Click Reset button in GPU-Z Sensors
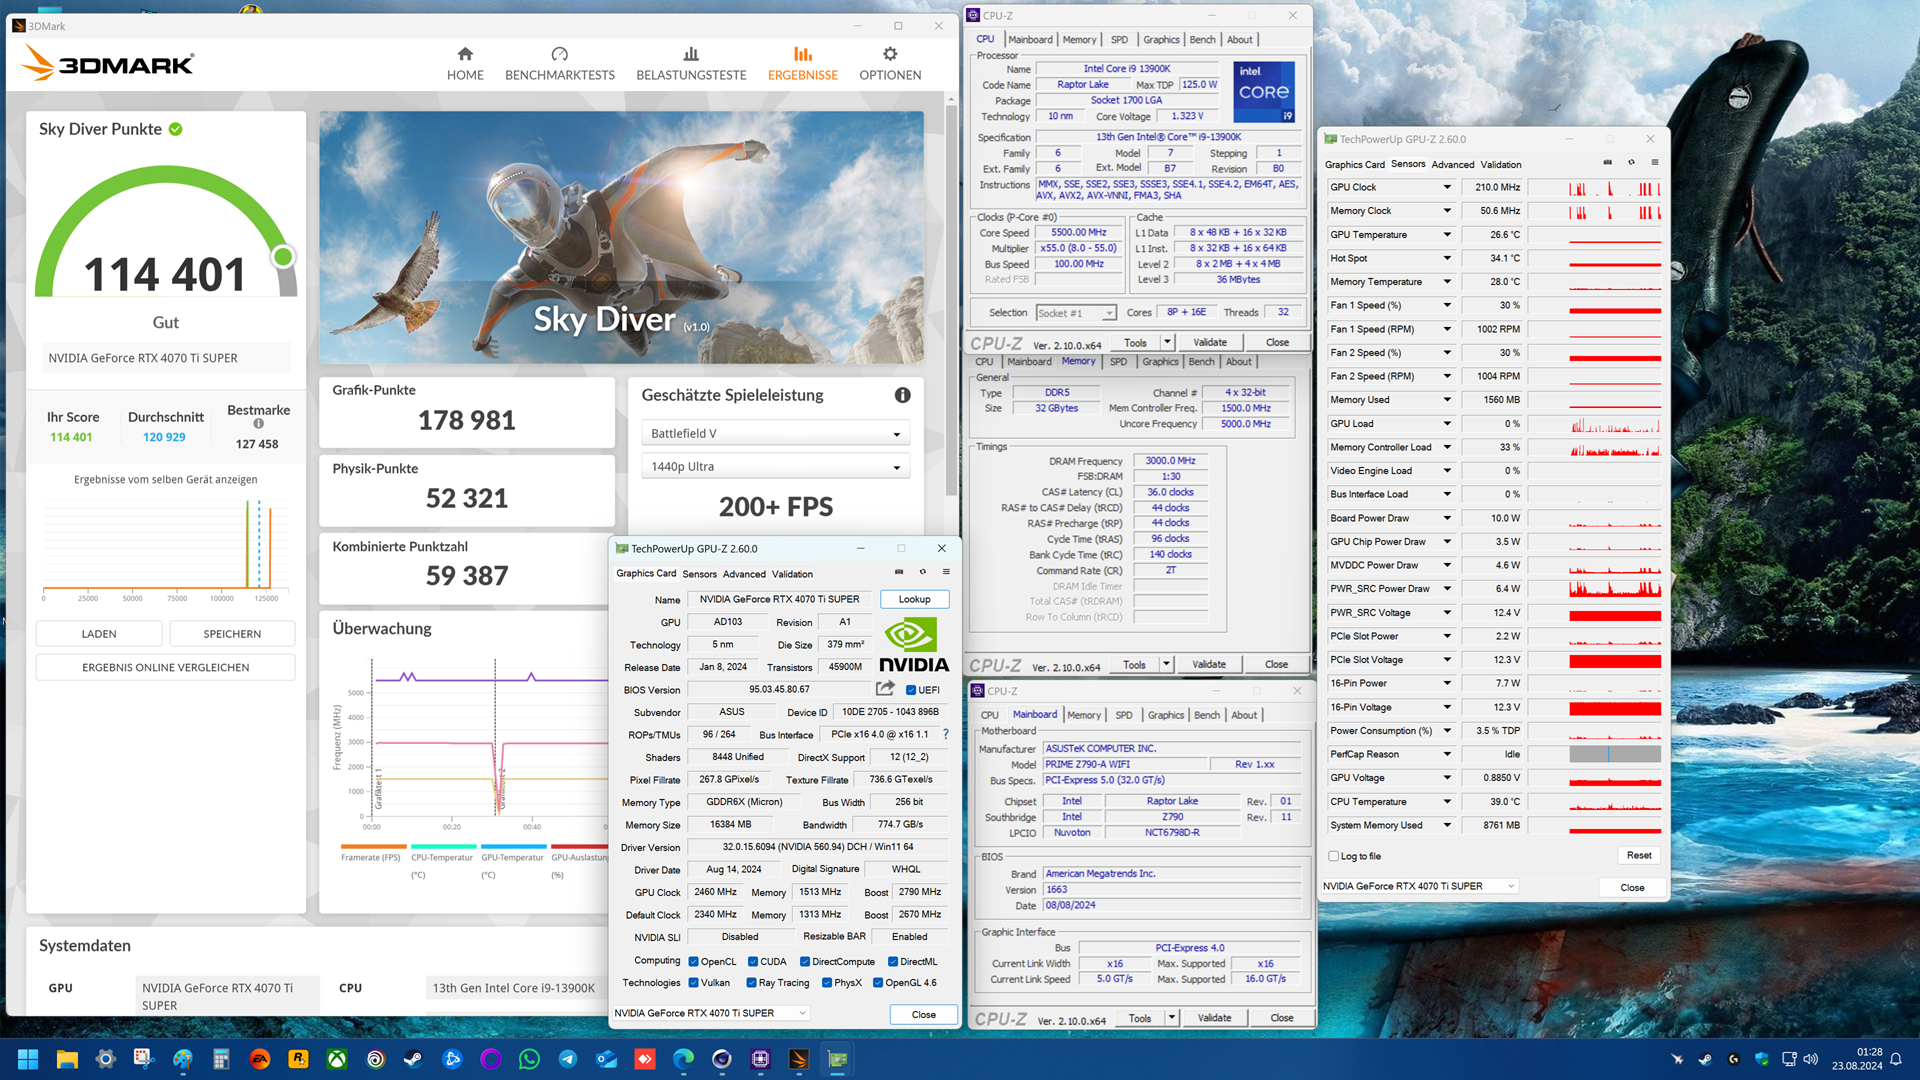1920x1080 pixels. (1639, 855)
